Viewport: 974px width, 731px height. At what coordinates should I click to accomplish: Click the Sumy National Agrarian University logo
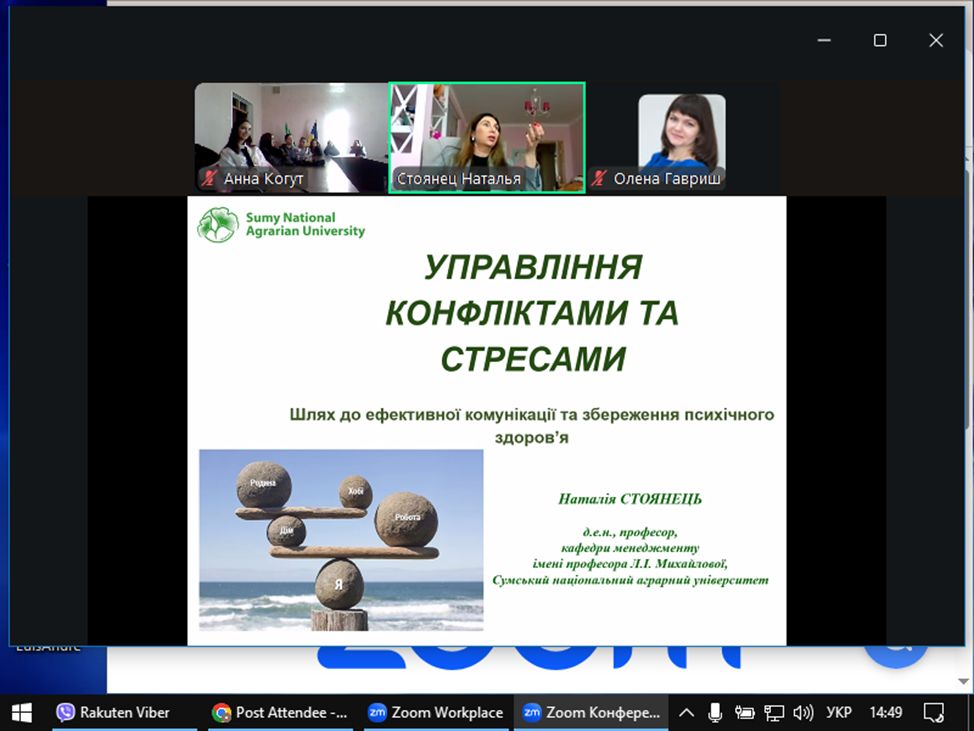pos(281,225)
